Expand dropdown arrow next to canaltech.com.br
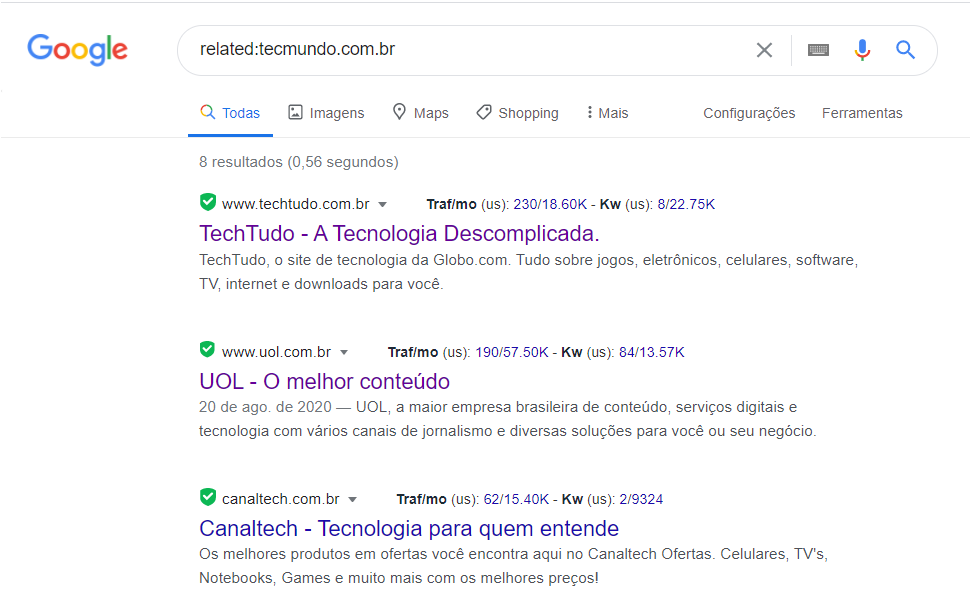 tap(353, 500)
